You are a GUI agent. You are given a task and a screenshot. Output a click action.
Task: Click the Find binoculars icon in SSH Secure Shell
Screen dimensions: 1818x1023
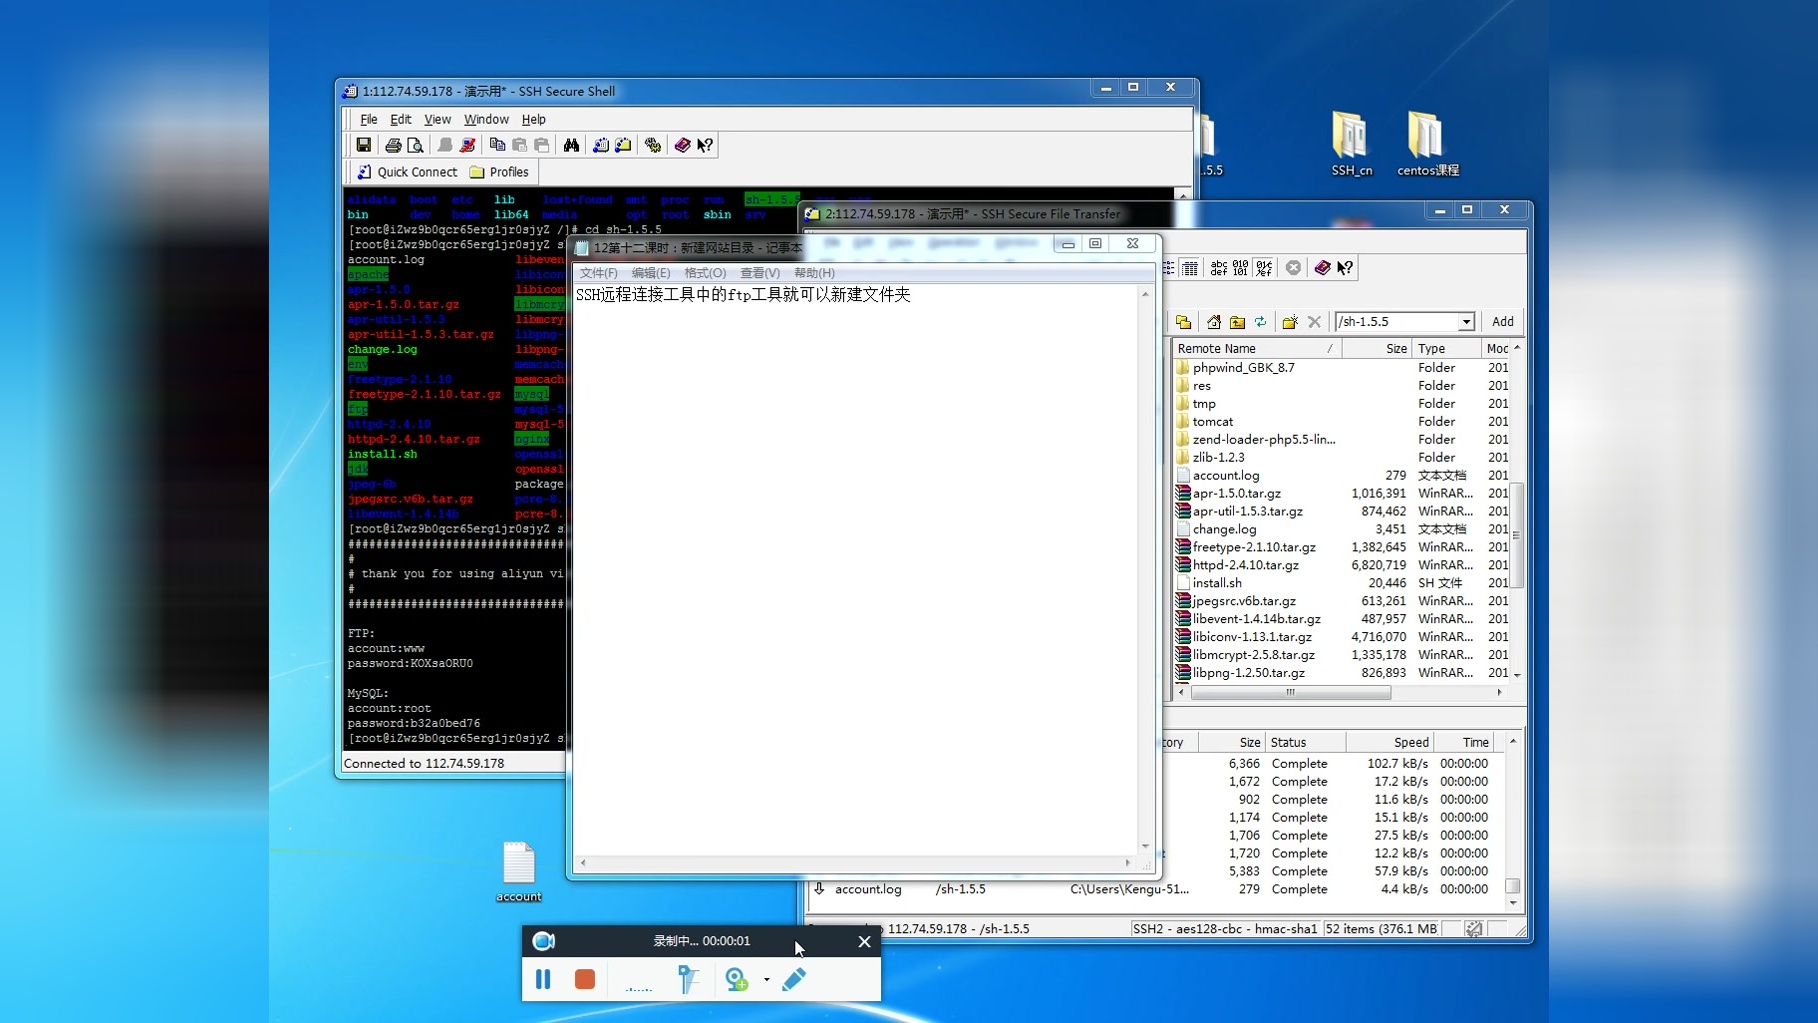pyautogui.click(x=571, y=145)
